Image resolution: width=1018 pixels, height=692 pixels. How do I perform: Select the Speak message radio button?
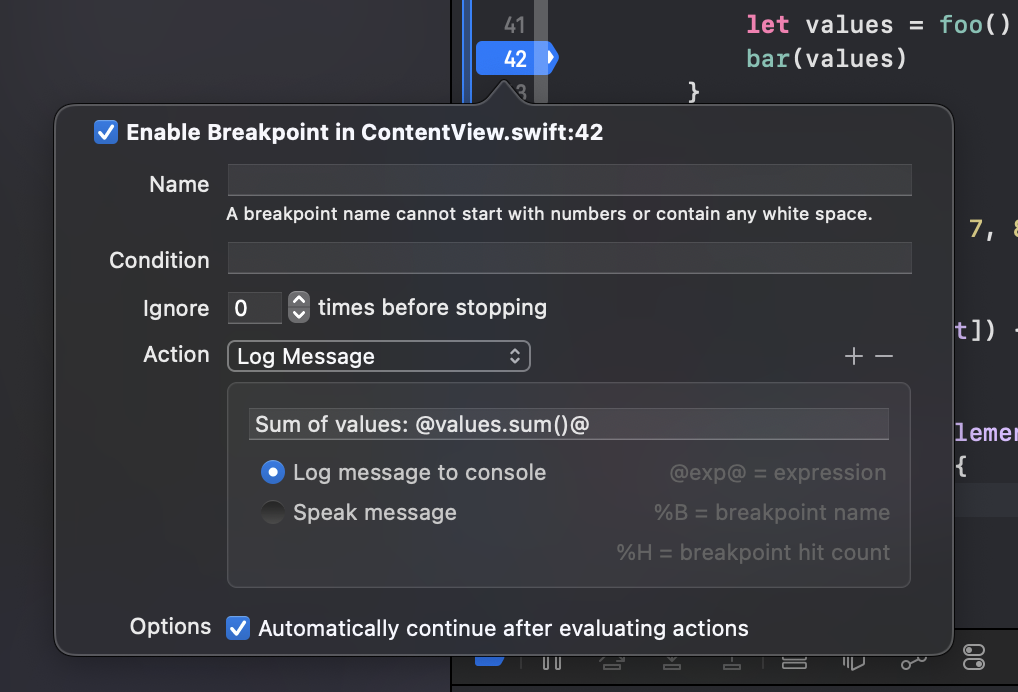pos(273,512)
